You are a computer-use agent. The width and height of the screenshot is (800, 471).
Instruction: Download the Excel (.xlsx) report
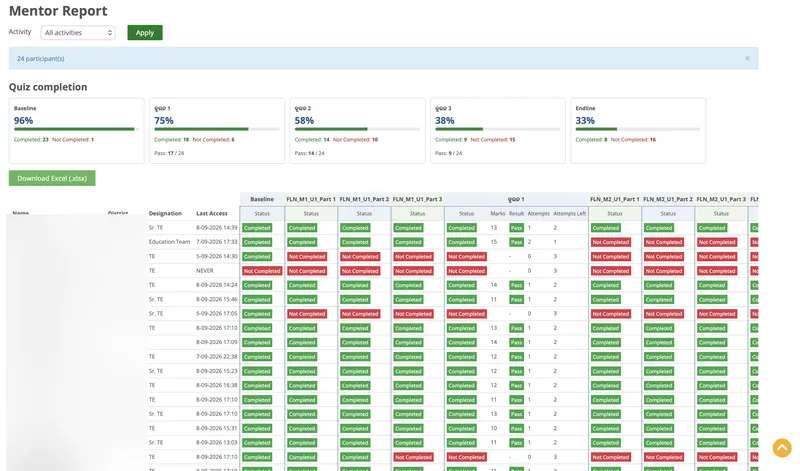[52, 178]
